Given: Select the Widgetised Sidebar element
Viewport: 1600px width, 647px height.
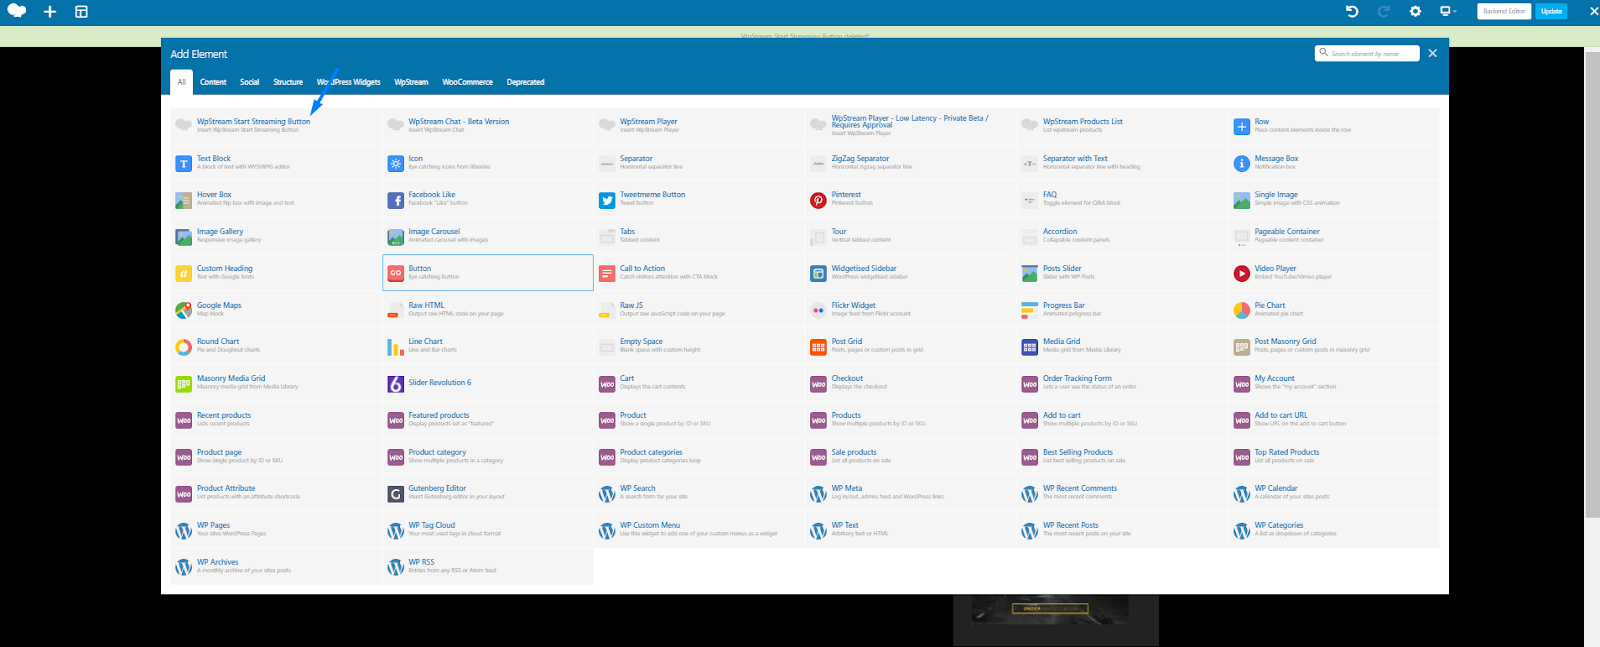Looking at the screenshot, I should coord(910,273).
